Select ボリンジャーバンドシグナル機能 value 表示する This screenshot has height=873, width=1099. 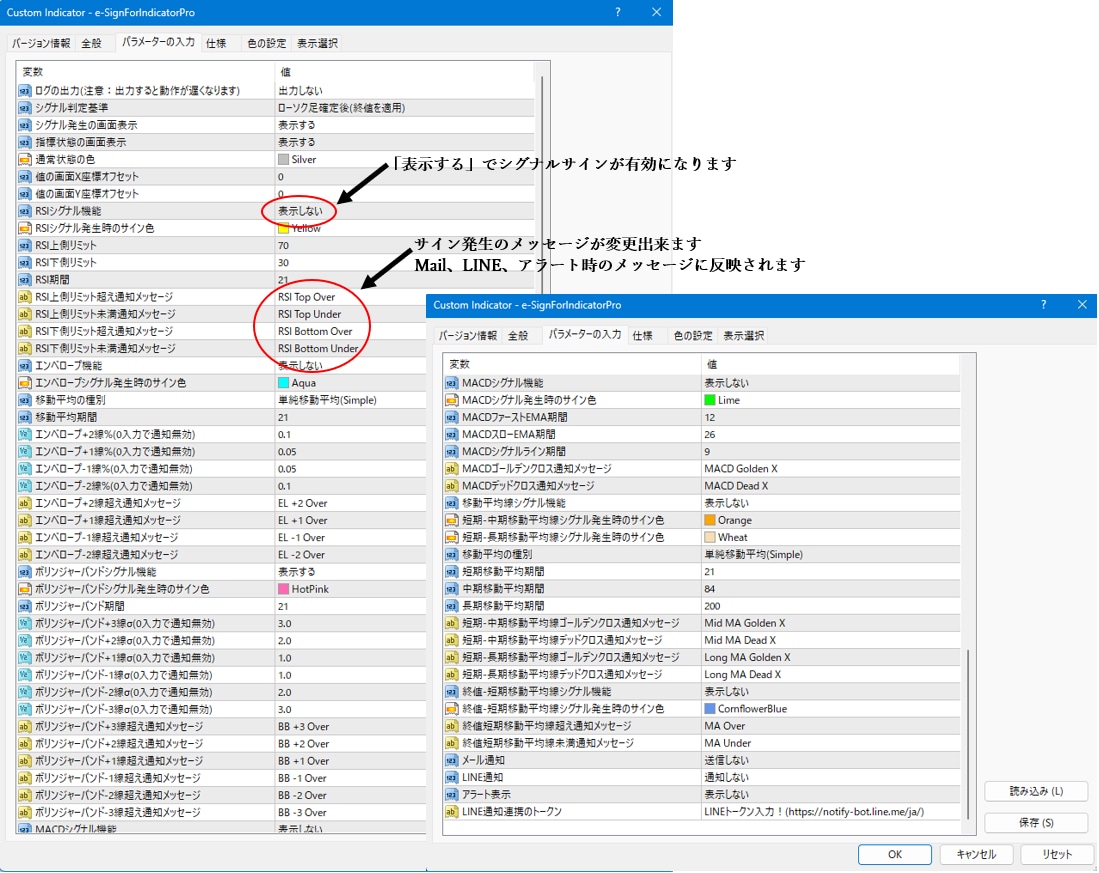click(x=296, y=572)
